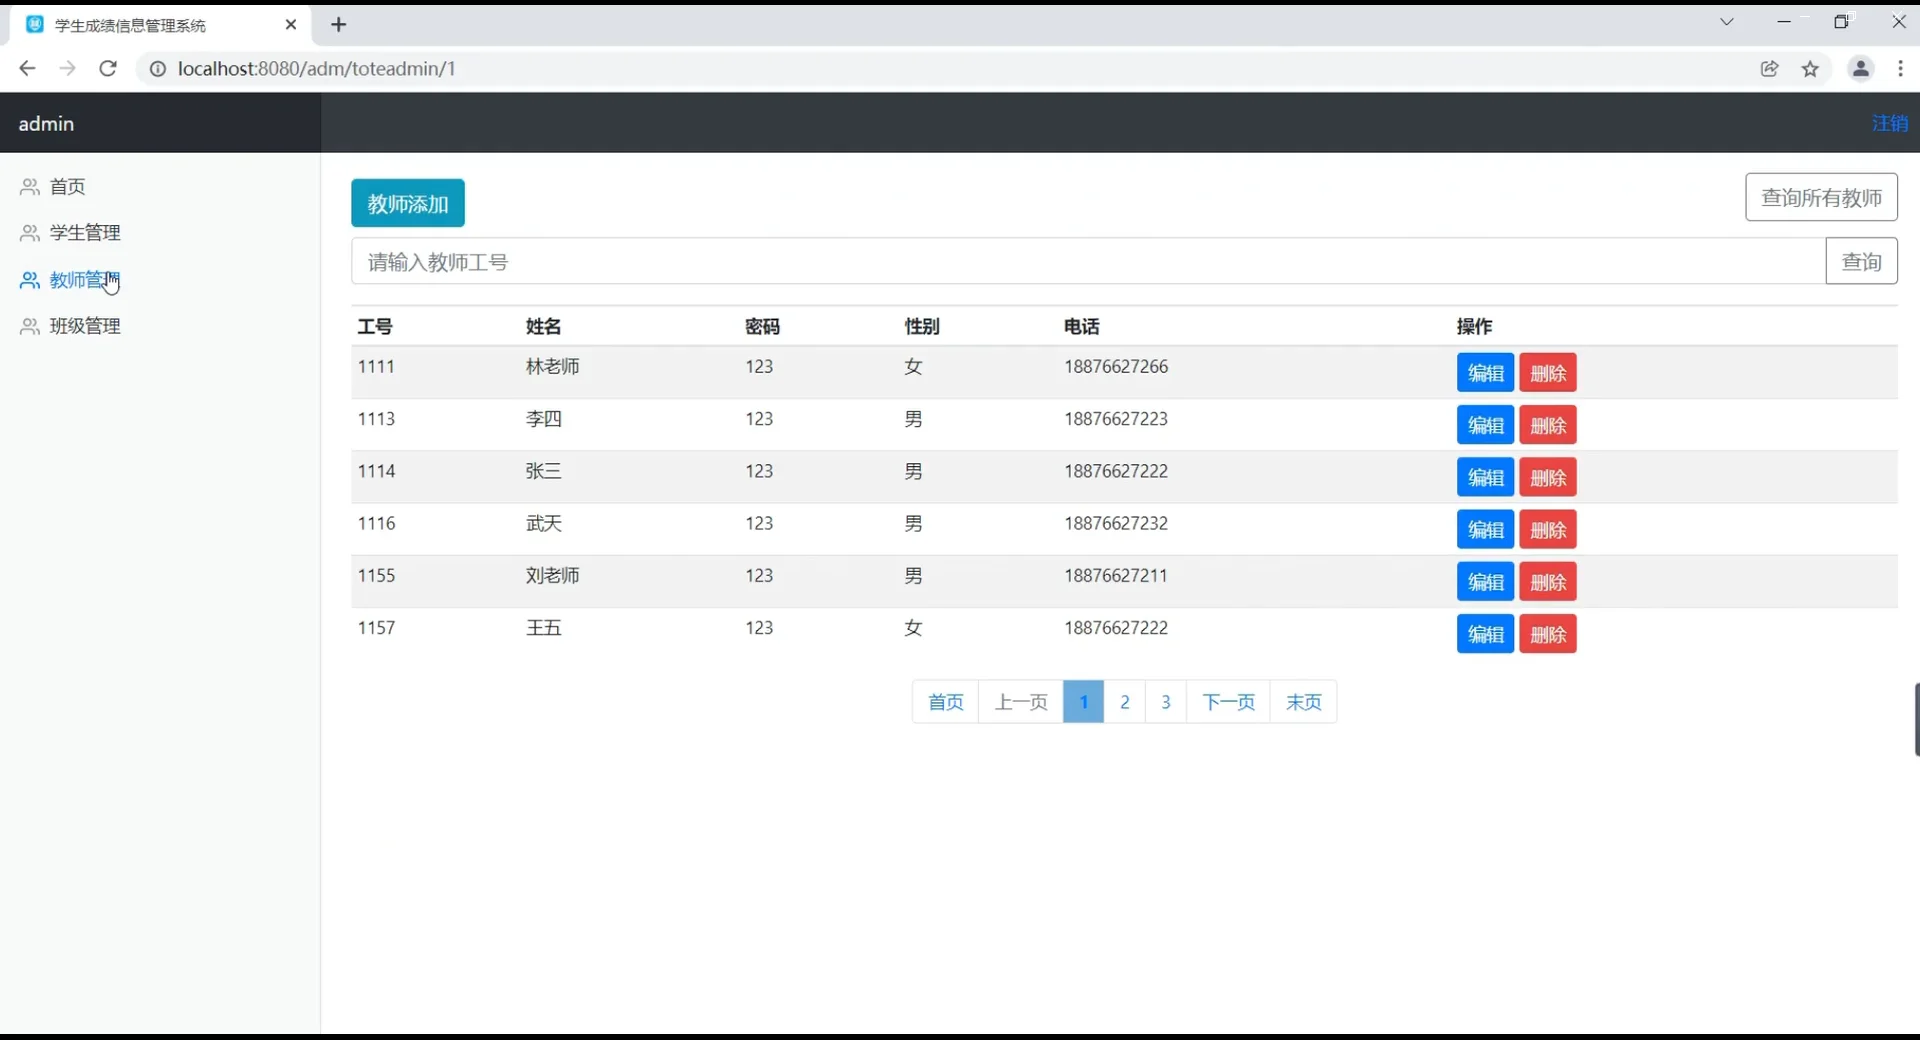The image size is (1920, 1040).
Task: Click the 班级管理 icon in sidebar
Action: click(x=28, y=326)
